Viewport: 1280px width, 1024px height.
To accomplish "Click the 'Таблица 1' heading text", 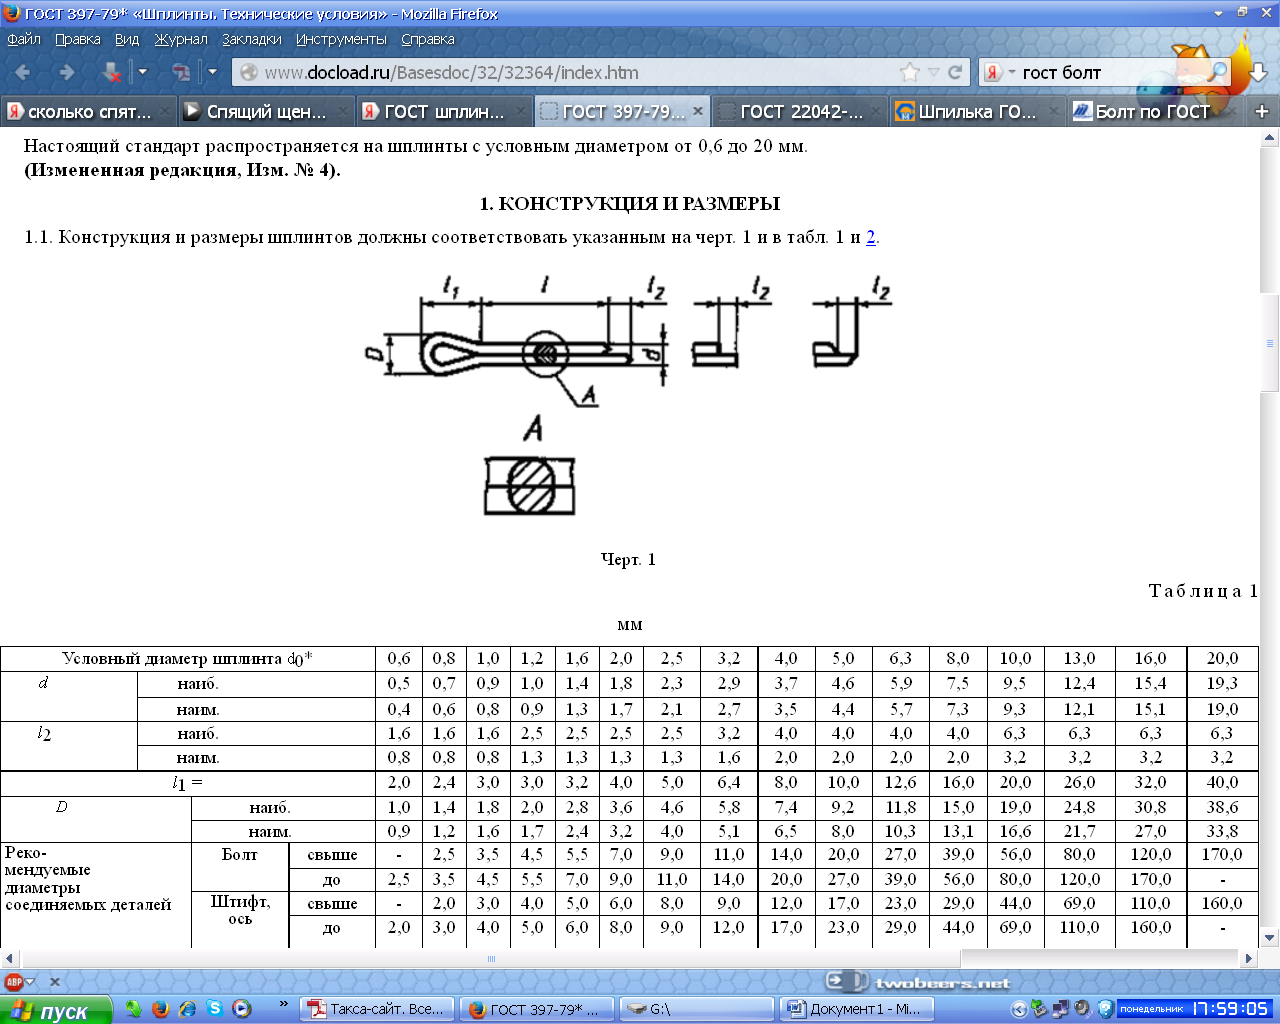I will [x=1203, y=591].
